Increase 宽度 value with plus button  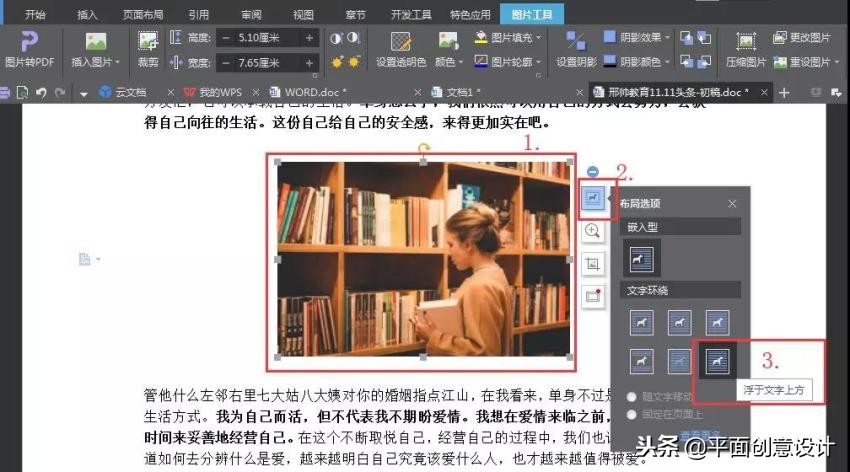point(310,63)
